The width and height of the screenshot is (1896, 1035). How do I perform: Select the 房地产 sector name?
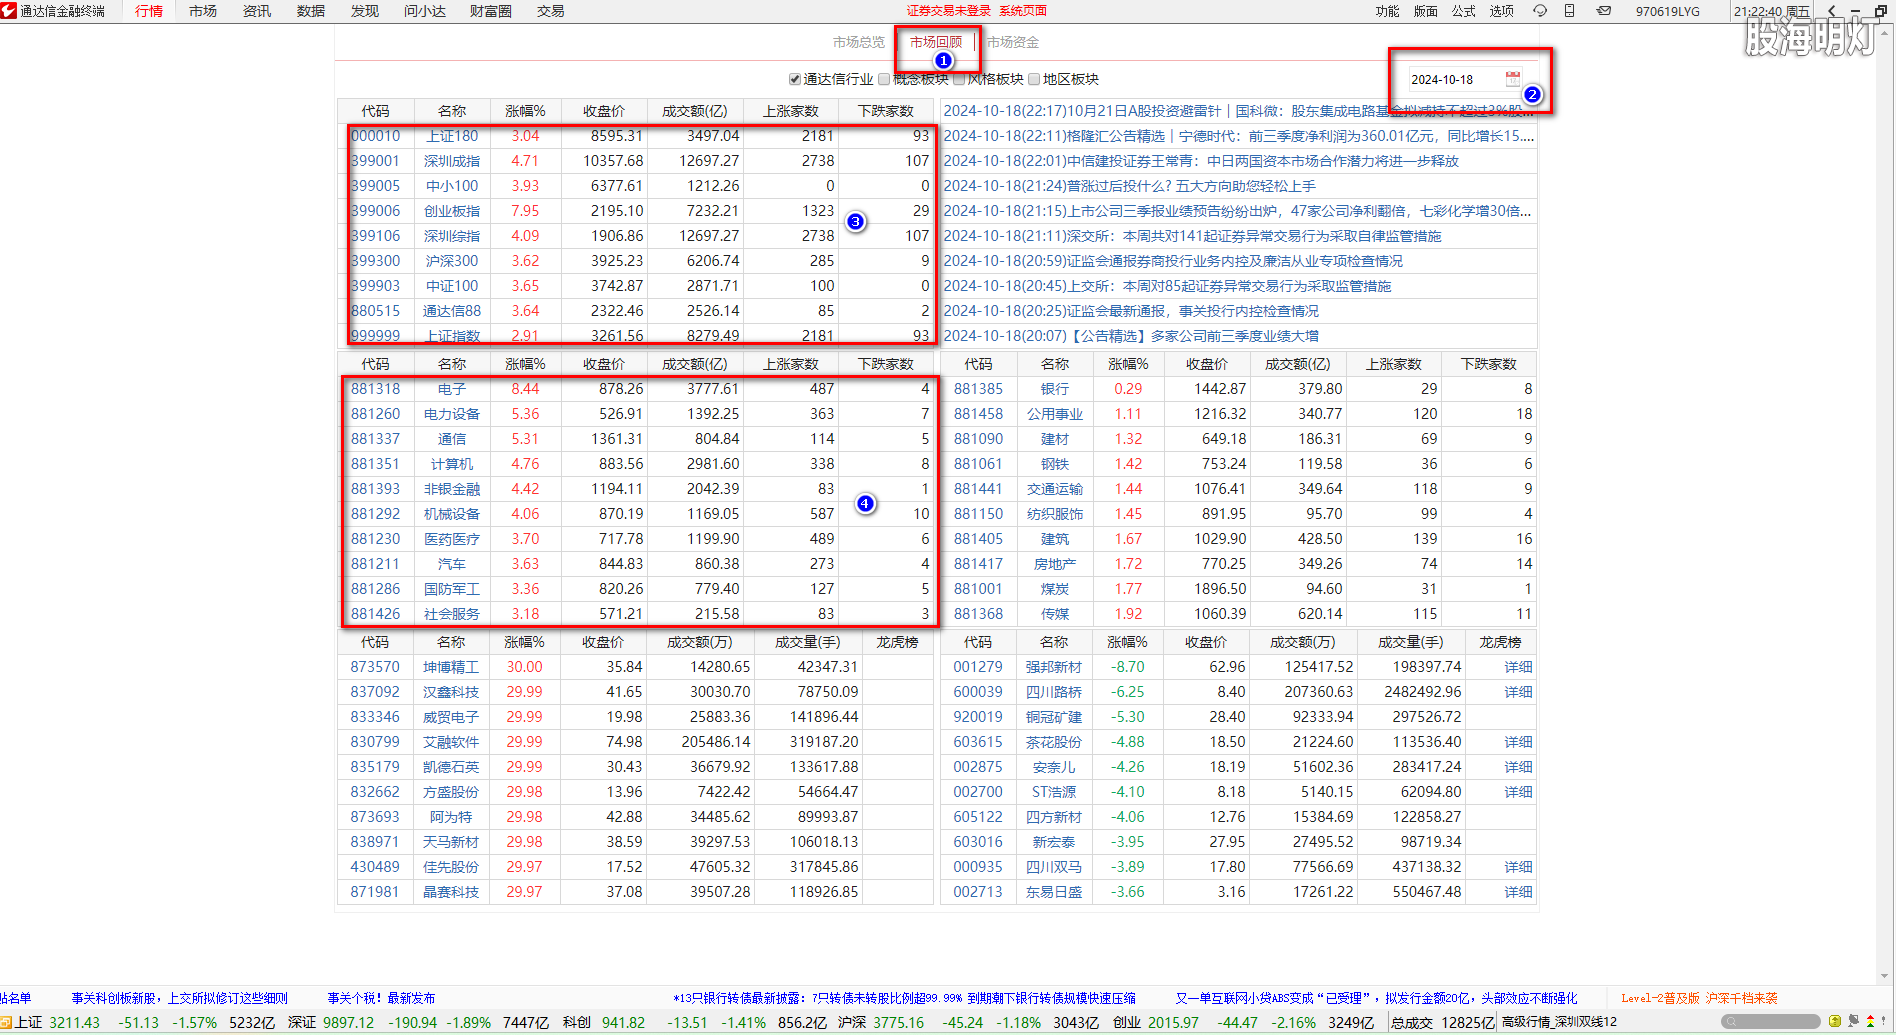click(x=1055, y=564)
